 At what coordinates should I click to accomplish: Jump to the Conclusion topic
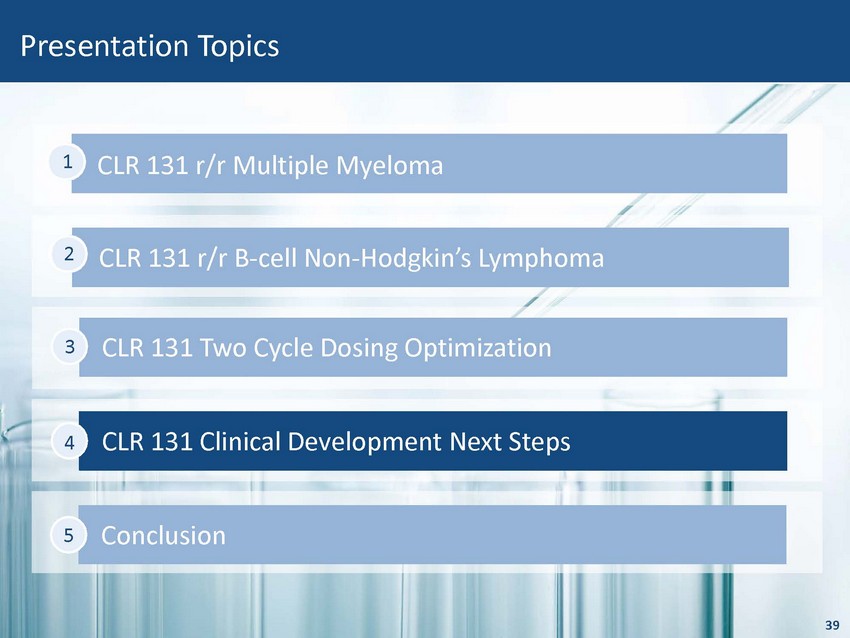[164, 535]
